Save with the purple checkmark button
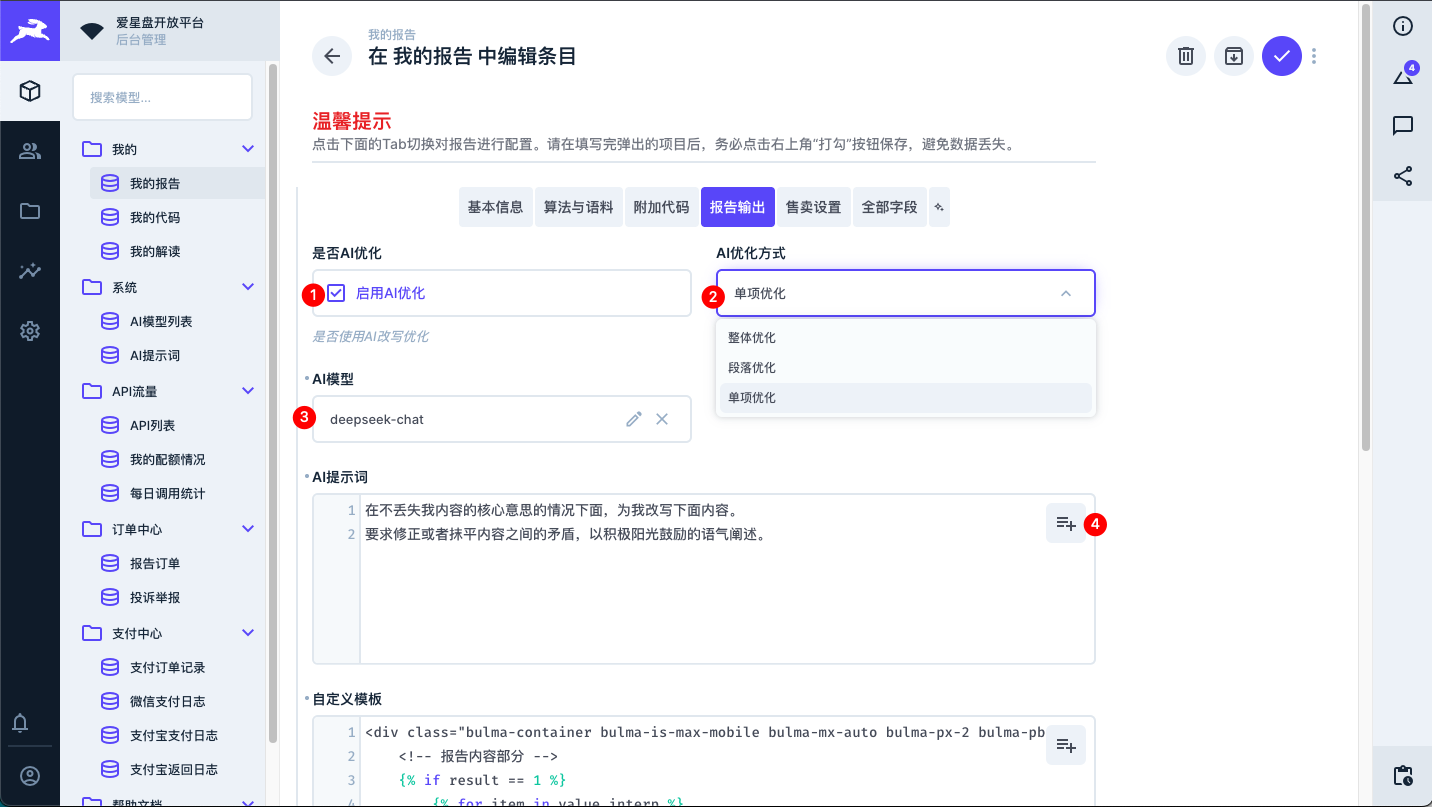This screenshot has width=1432, height=807. pyautogui.click(x=1281, y=56)
